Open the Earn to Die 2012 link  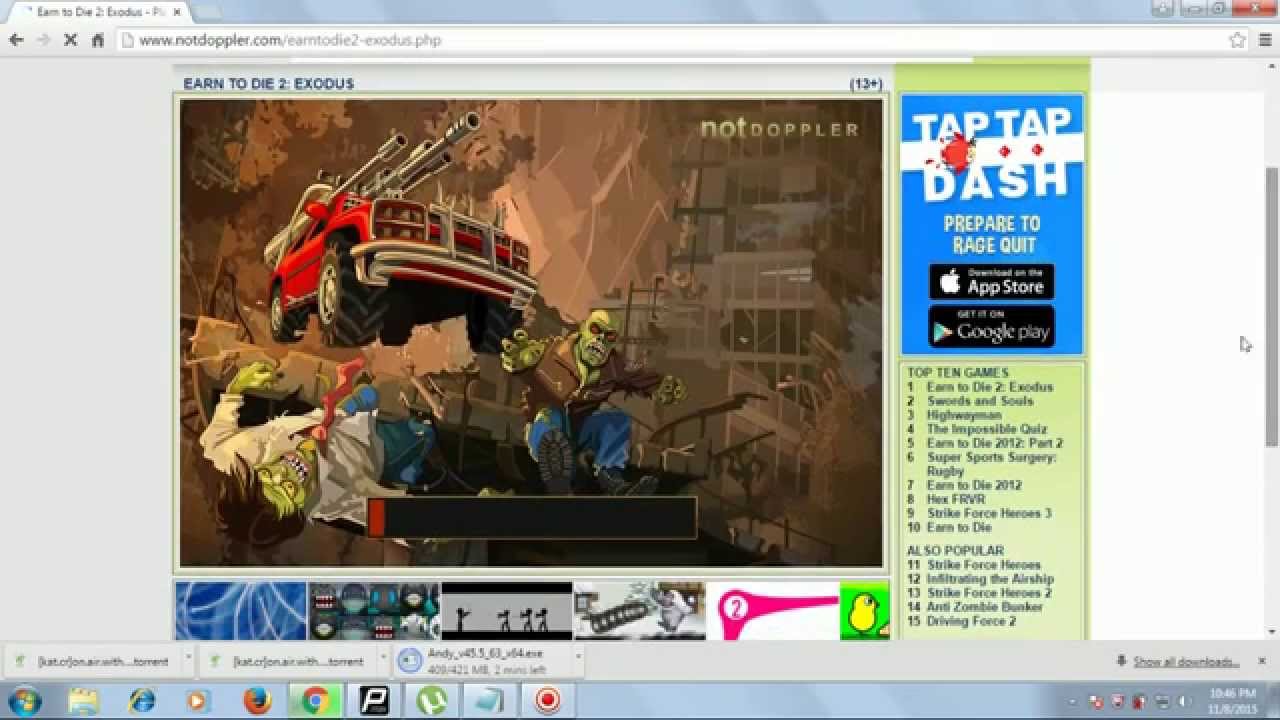point(974,485)
